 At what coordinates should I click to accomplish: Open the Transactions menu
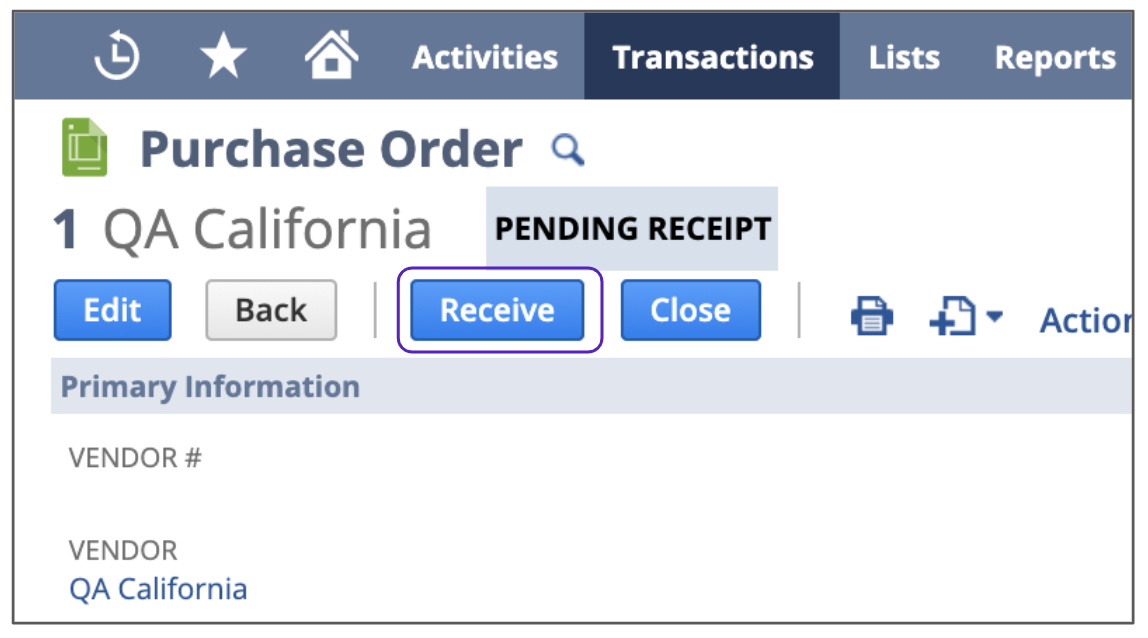[712, 58]
